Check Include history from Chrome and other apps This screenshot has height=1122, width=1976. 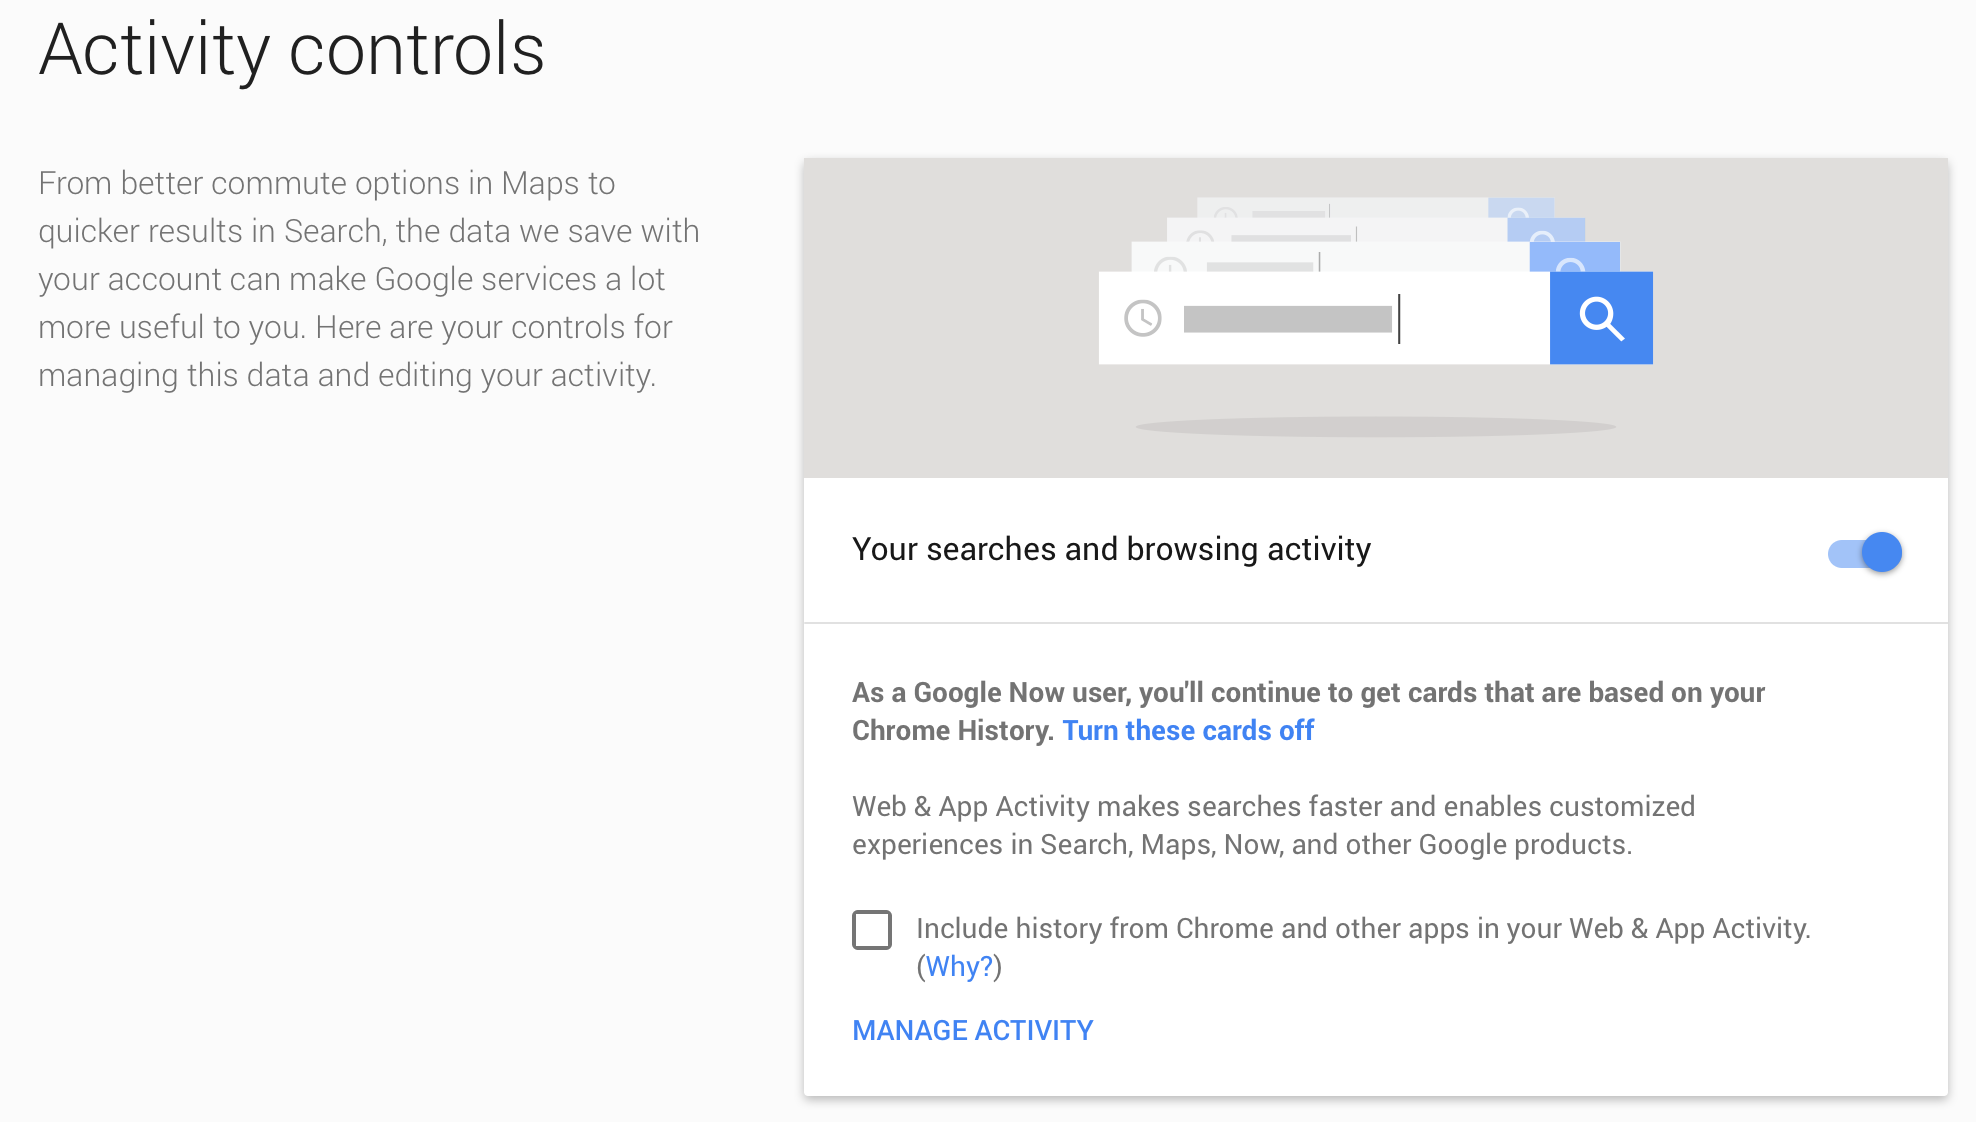pyautogui.click(x=873, y=930)
